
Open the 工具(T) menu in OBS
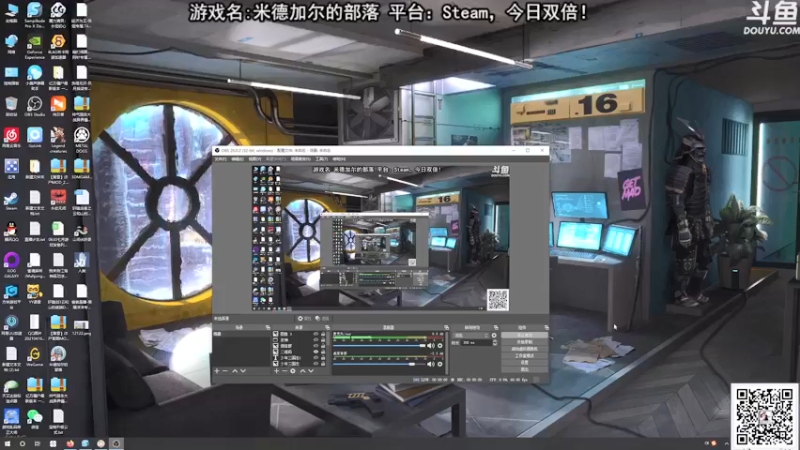321,159
